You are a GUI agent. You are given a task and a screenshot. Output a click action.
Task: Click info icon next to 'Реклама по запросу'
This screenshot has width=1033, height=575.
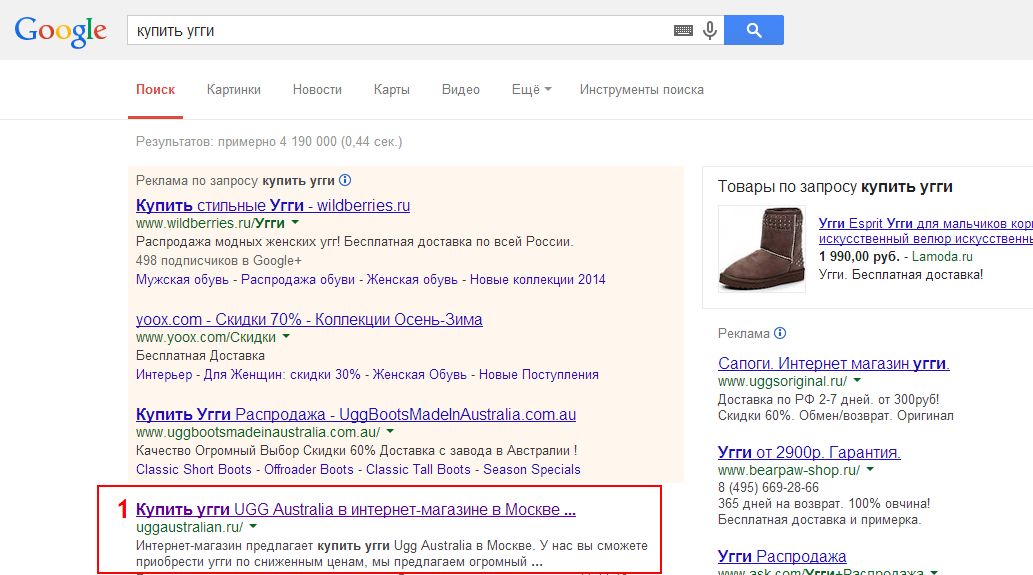coord(345,180)
